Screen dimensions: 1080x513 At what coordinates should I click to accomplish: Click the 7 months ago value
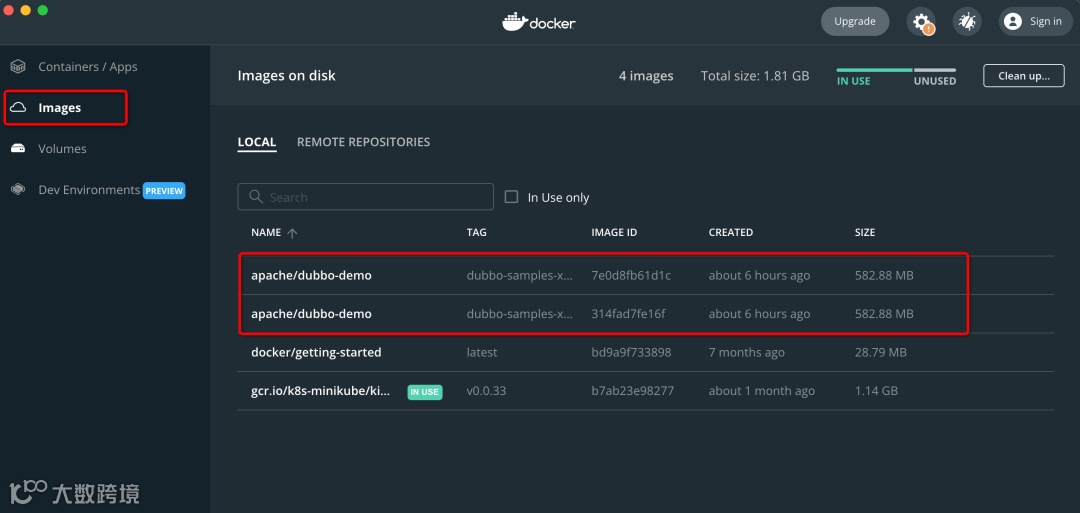747,353
